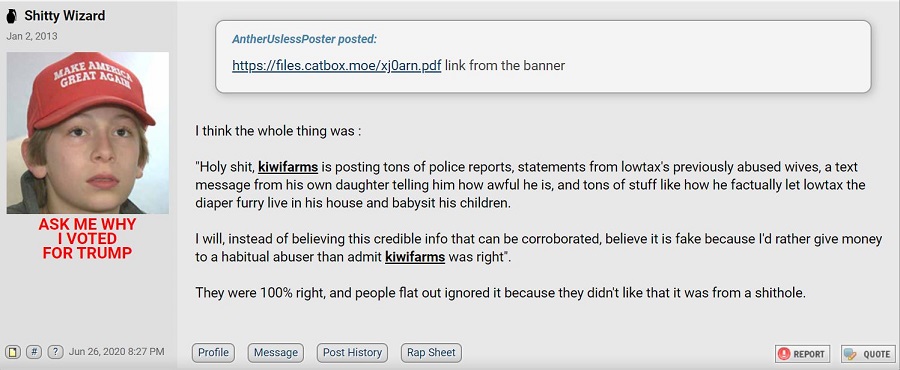Screen dimensions: 900x370
Task: Click the first kiwifarms link
Action: (288, 167)
